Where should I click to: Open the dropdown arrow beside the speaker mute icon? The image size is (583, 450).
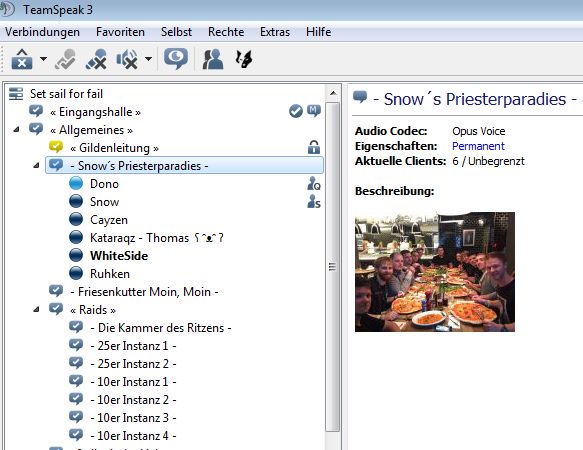point(148,59)
